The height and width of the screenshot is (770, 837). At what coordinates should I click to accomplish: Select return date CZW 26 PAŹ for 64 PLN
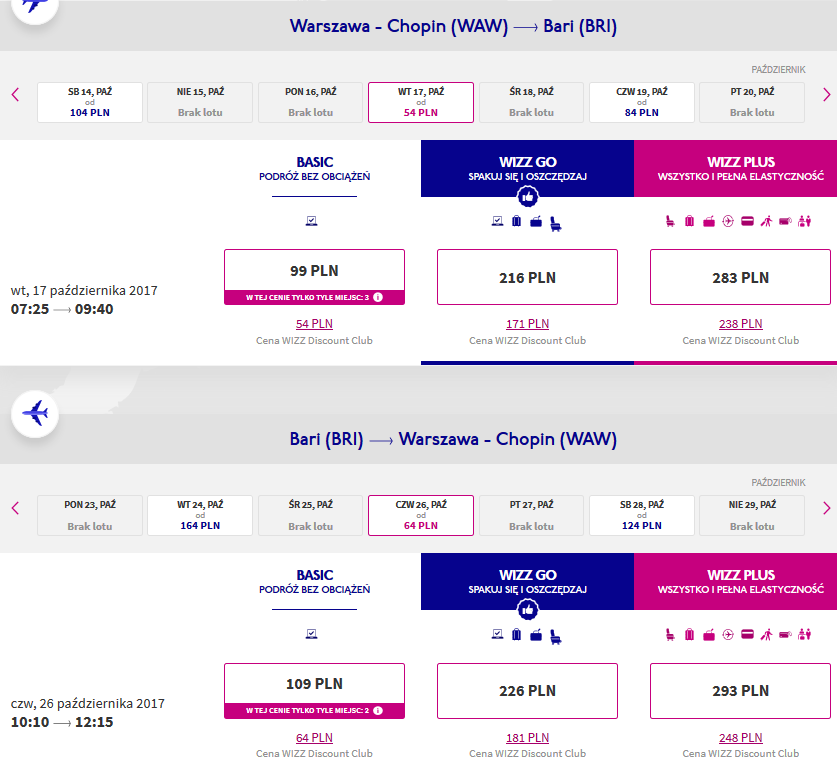coord(421,515)
